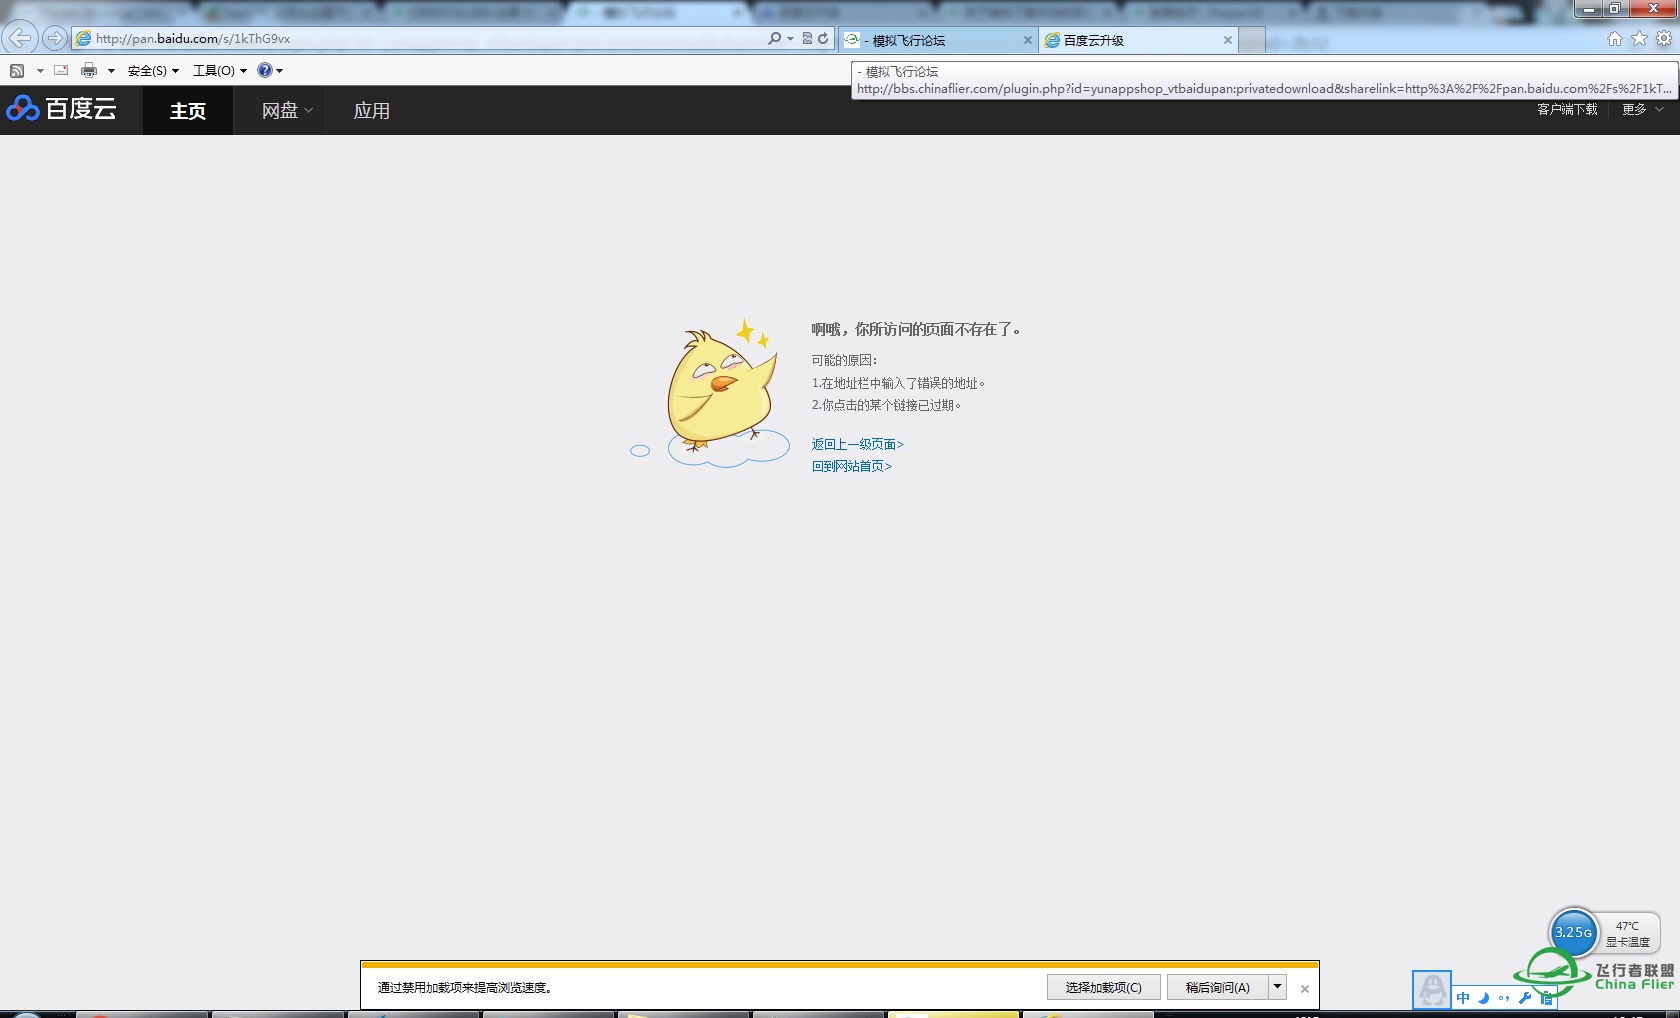Click the browser back arrow button
Image resolution: width=1680 pixels, height=1018 pixels.
tap(20, 38)
